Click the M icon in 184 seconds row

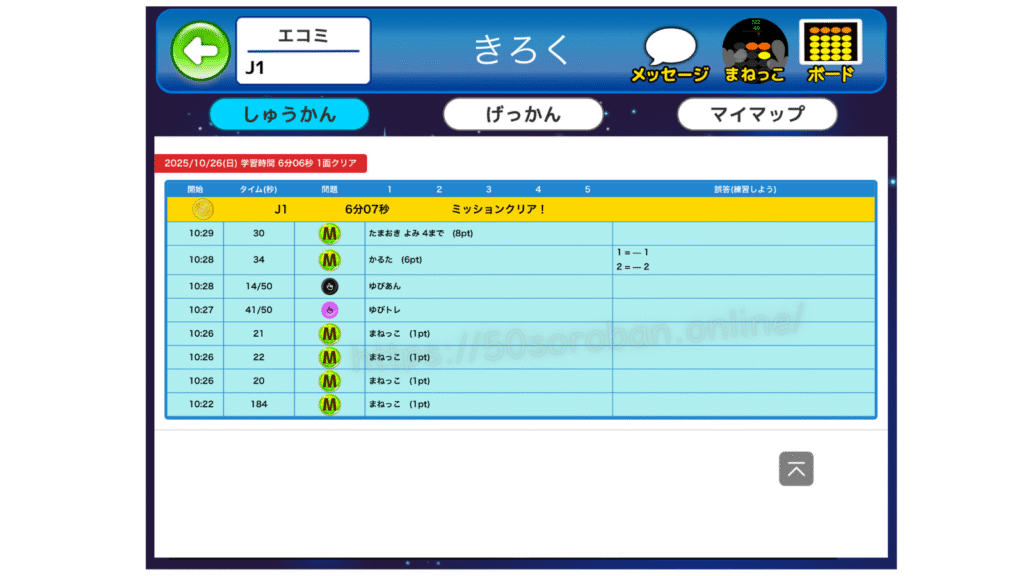(x=329, y=404)
